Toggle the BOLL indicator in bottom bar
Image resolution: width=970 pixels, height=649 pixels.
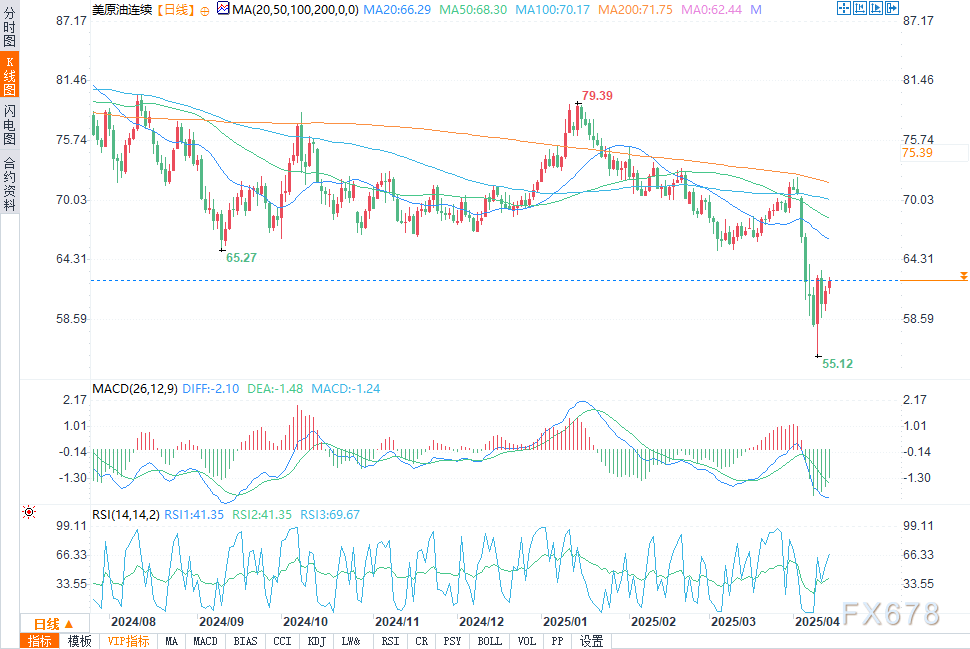click(490, 641)
